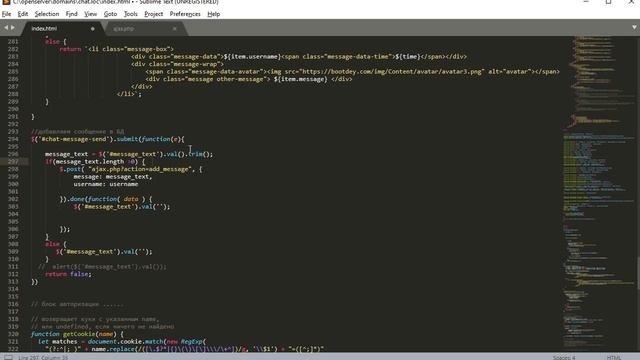Open the File menu
This screenshot has height=360, width=640.
[x=7, y=14]
